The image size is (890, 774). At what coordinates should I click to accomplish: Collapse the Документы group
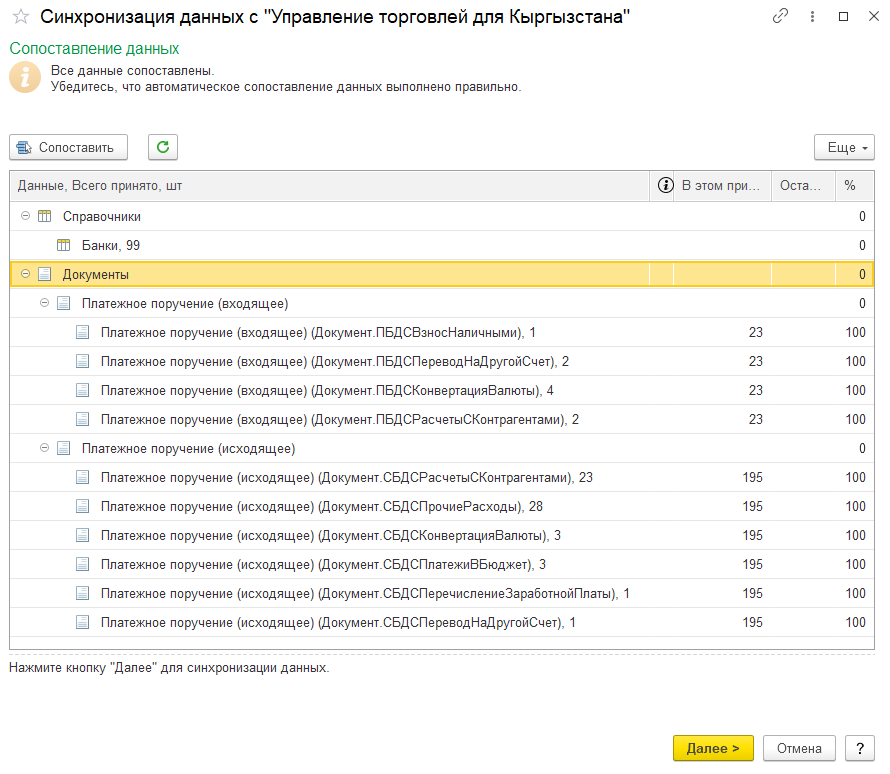point(25,274)
